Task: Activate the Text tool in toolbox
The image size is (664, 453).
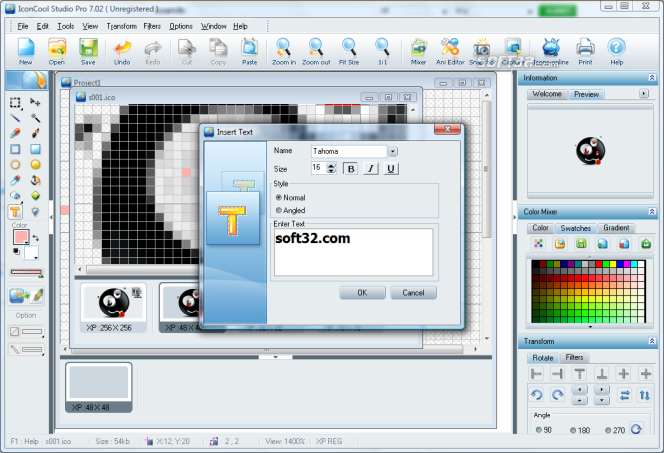Action: click(15, 211)
